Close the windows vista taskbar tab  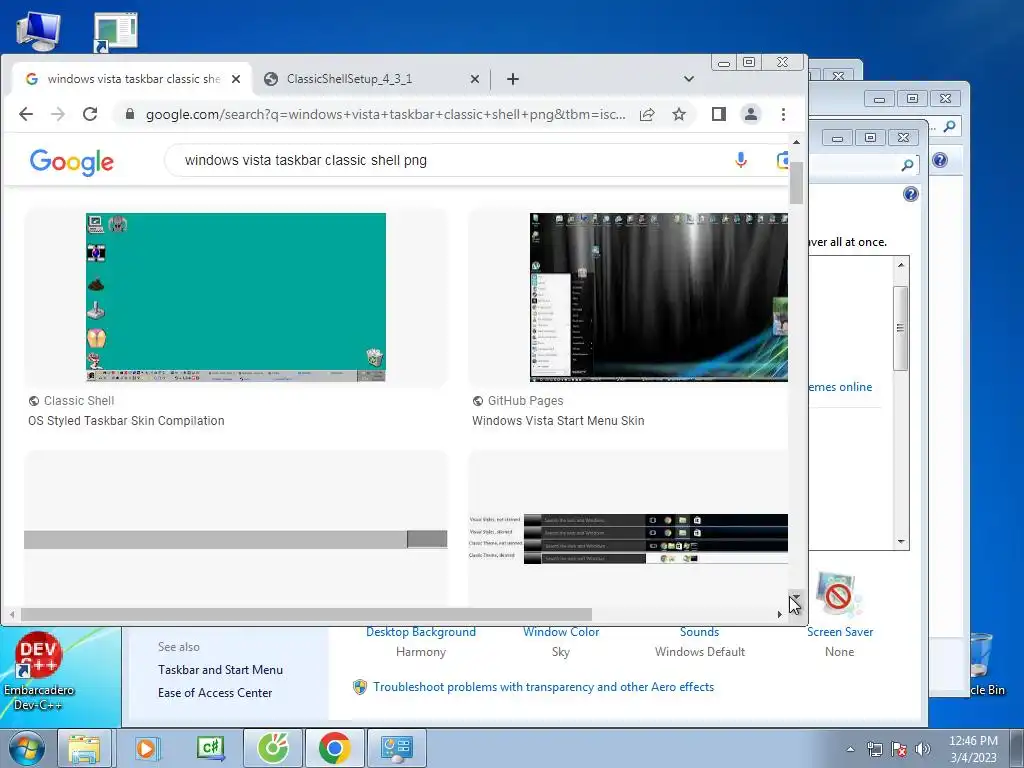[x=236, y=79]
